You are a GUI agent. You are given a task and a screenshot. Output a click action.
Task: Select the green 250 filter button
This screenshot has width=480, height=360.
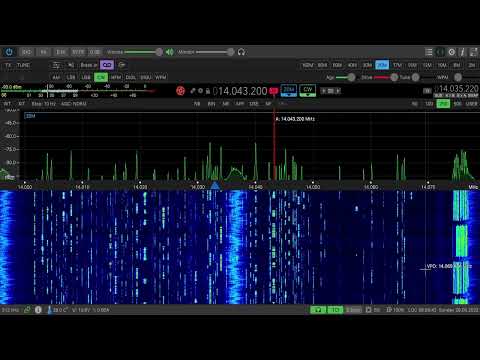443,104
